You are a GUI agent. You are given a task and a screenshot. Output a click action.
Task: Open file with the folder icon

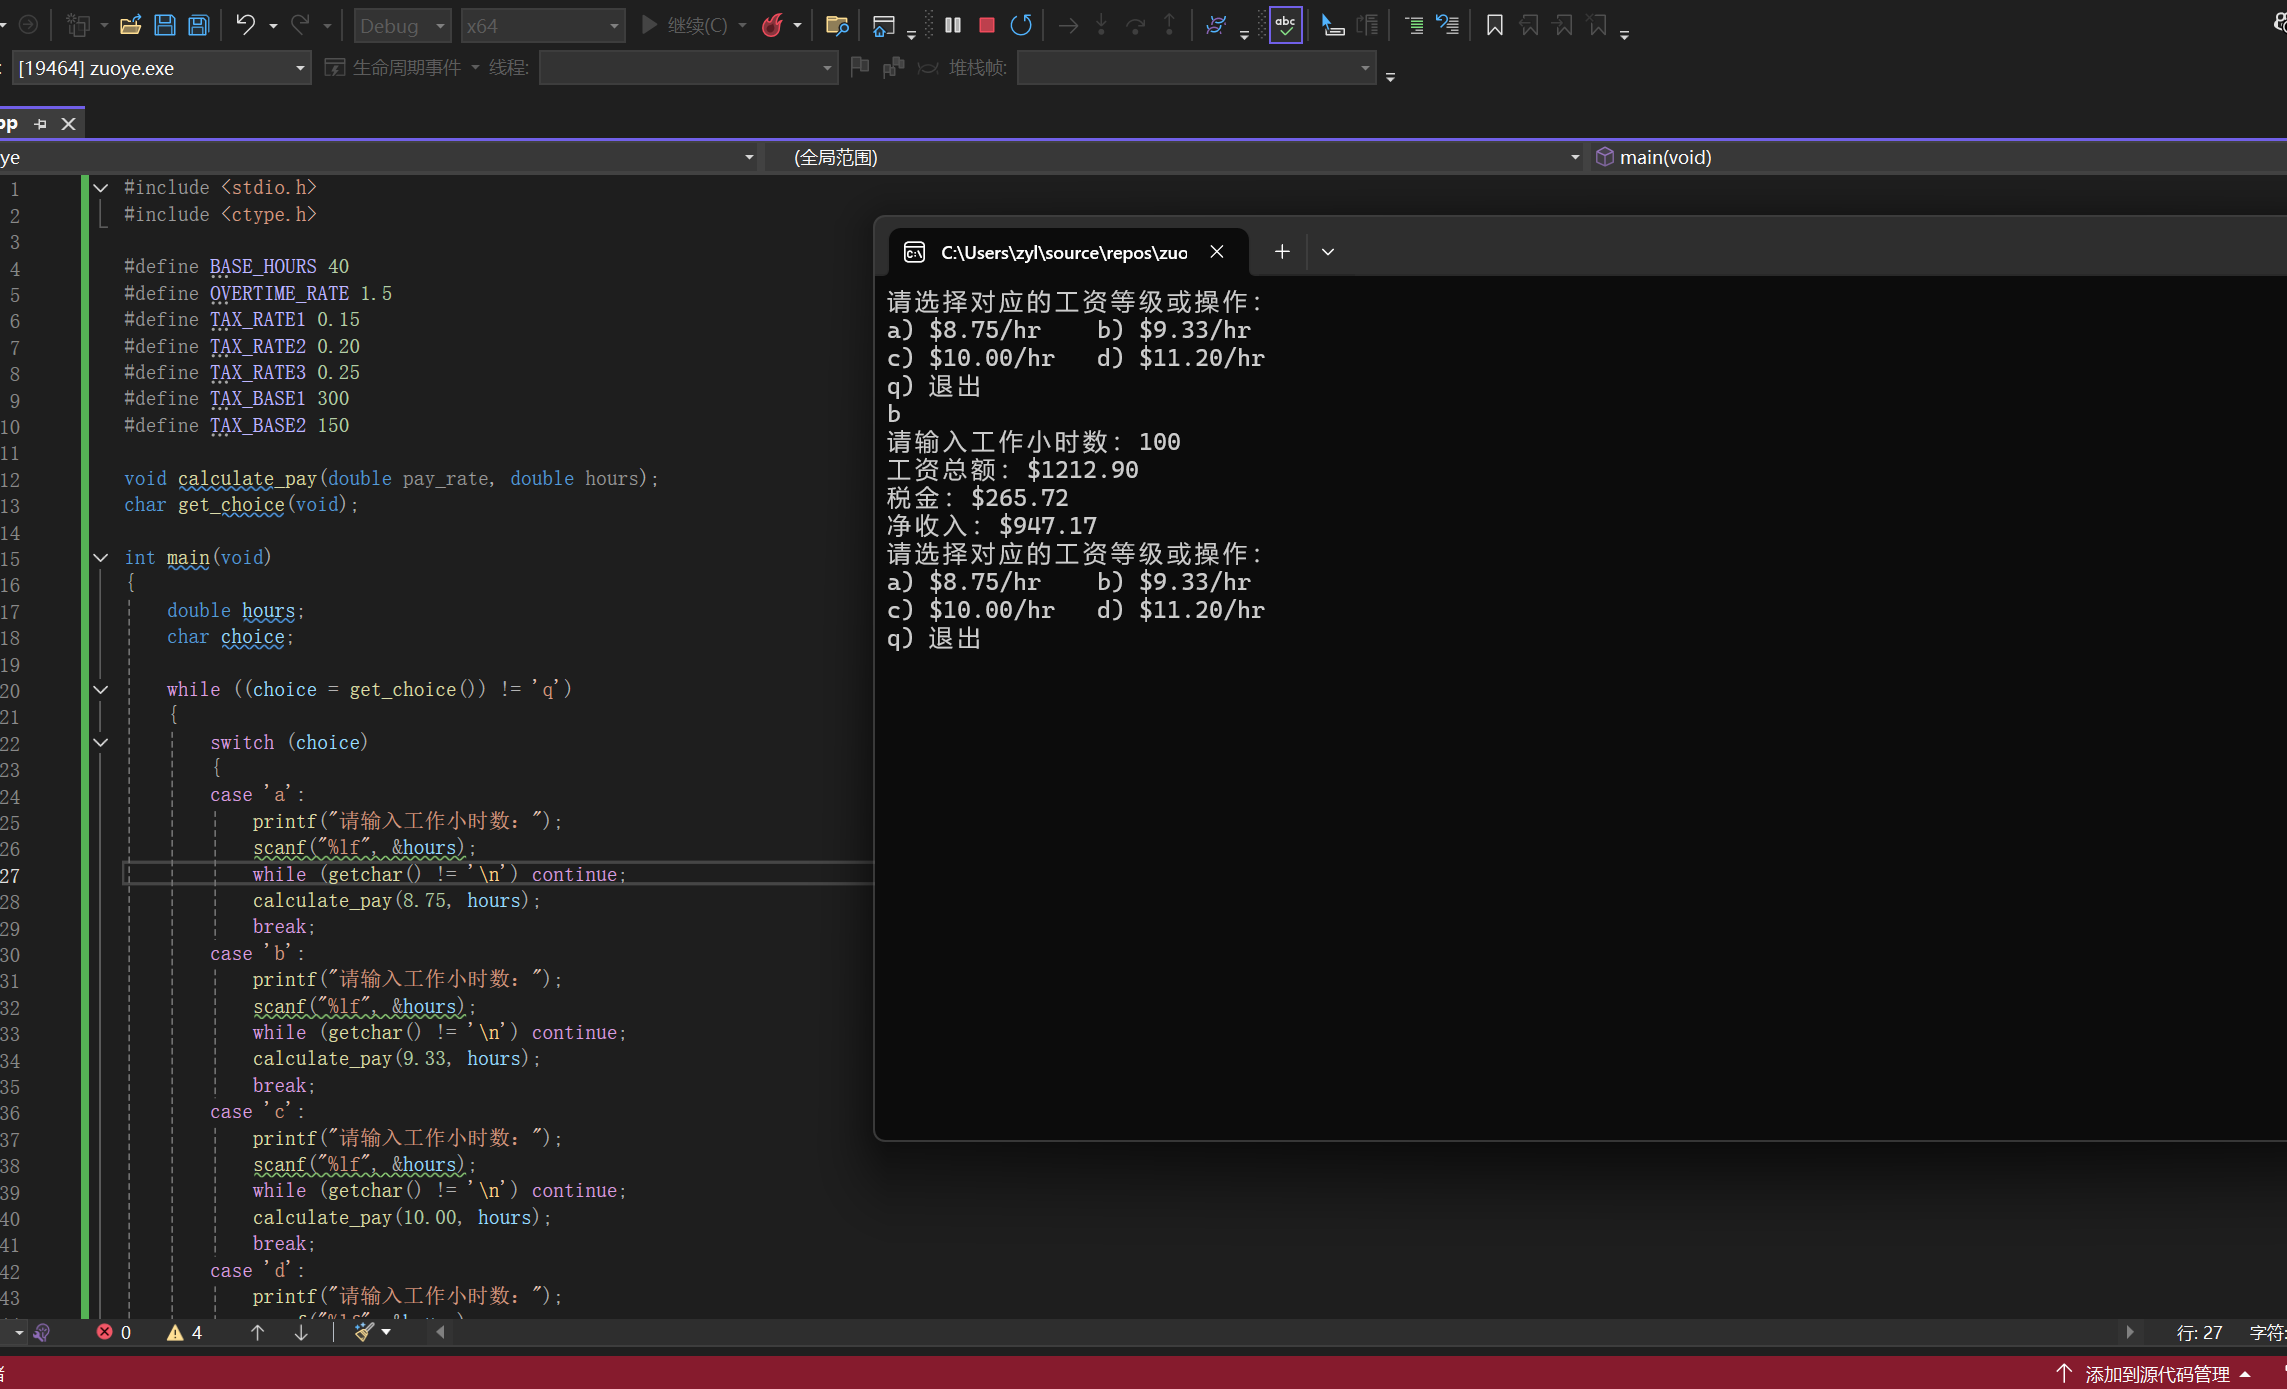point(130,25)
